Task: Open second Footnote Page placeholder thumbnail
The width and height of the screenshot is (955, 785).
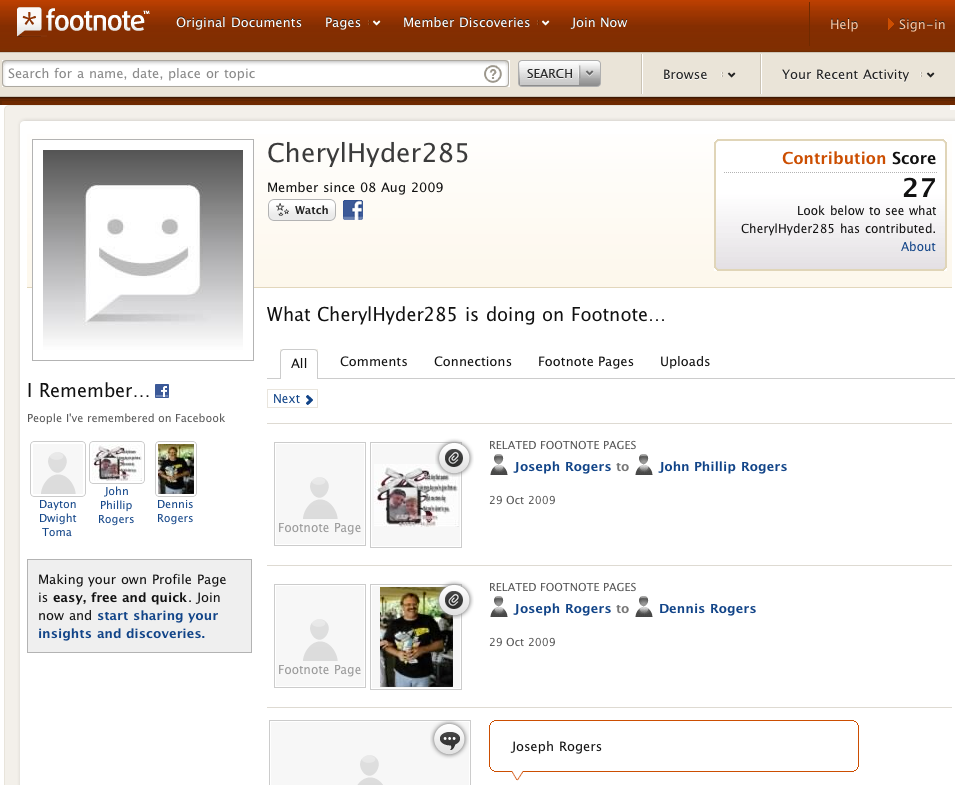Action: (320, 636)
